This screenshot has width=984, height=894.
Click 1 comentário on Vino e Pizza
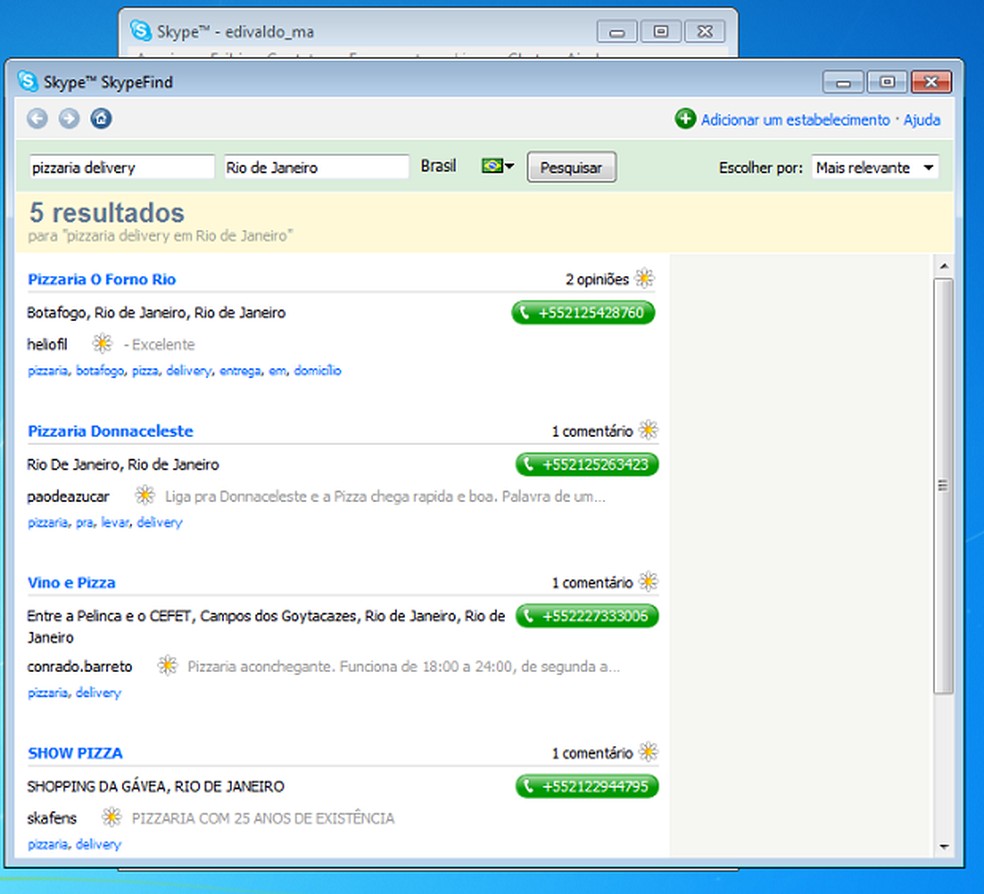coord(592,583)
